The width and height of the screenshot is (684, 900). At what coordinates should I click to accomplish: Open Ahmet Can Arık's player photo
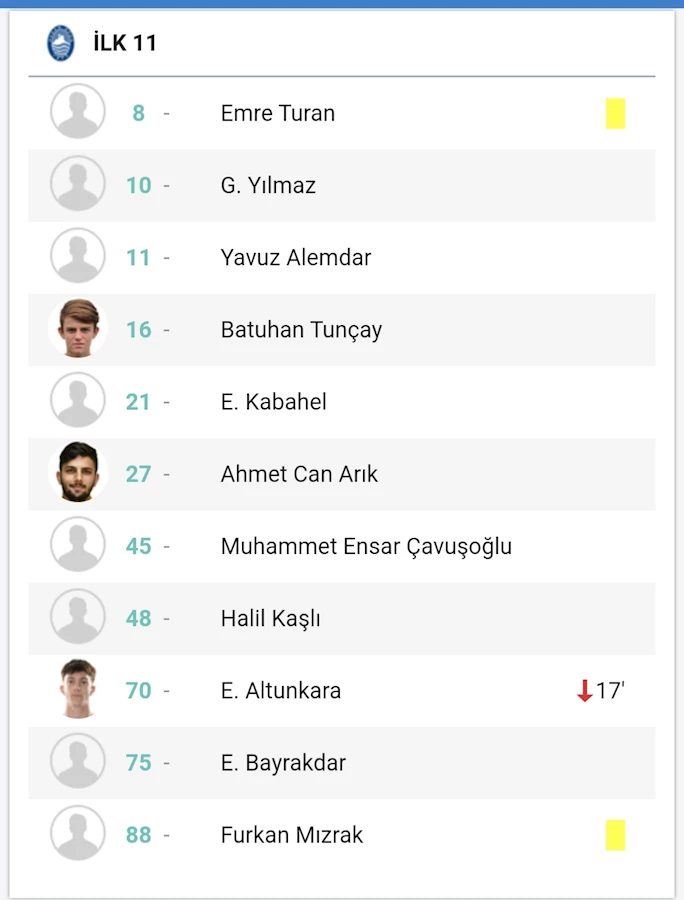pos(78,472)
